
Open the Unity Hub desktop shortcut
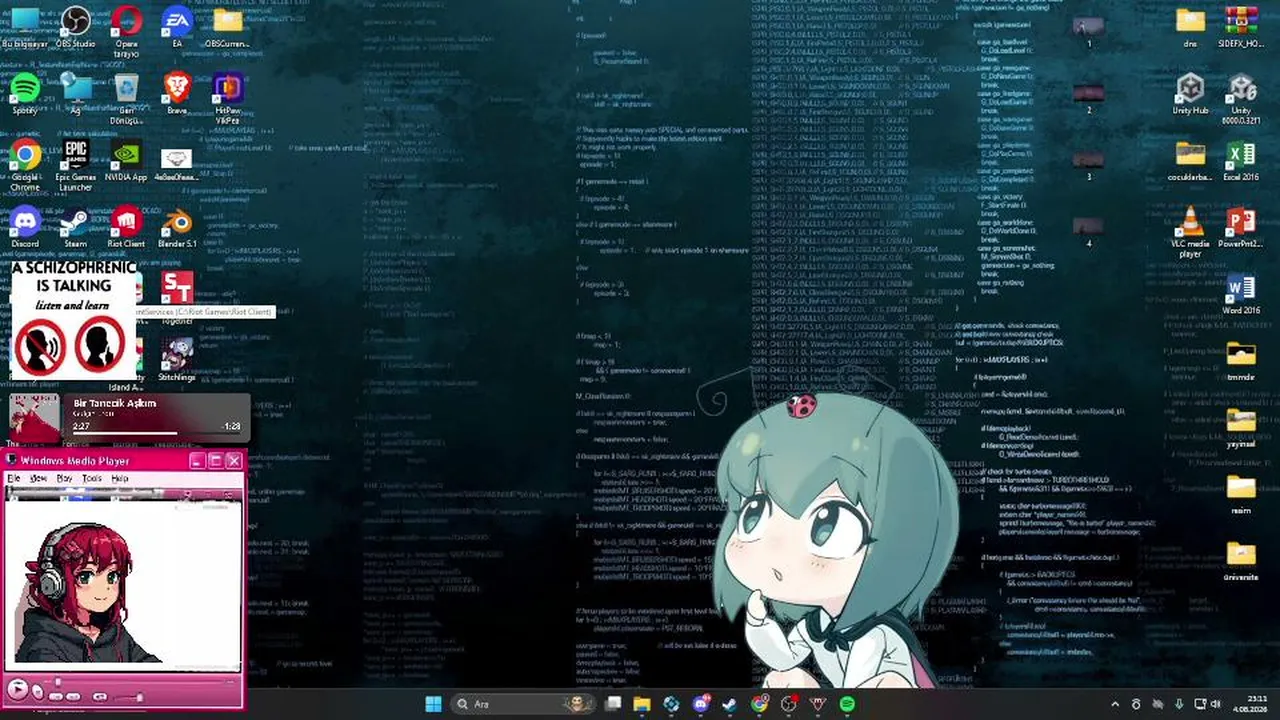tap(1190, 94)
